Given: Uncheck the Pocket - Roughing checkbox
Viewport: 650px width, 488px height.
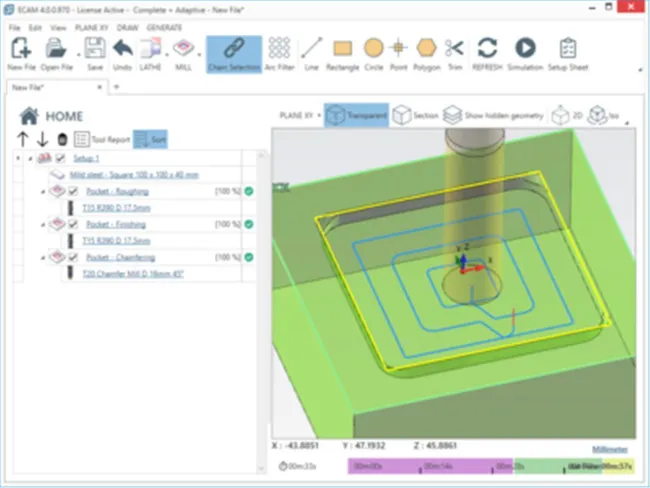Looking at the screenshot, I should pyautogui.click(x=73, y=191).
